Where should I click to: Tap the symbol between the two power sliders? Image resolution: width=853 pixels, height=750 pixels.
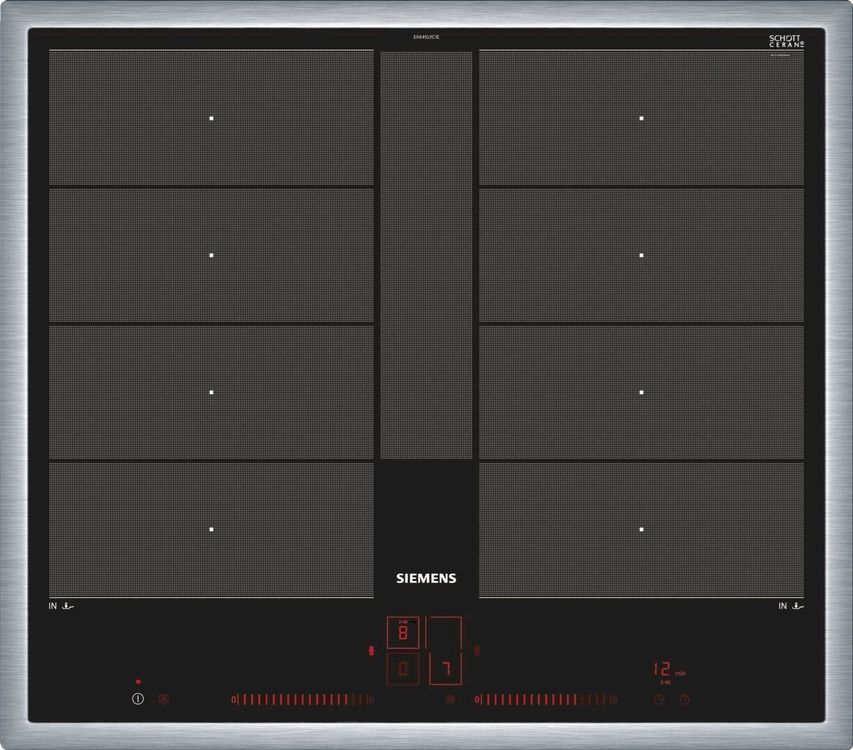450,699
